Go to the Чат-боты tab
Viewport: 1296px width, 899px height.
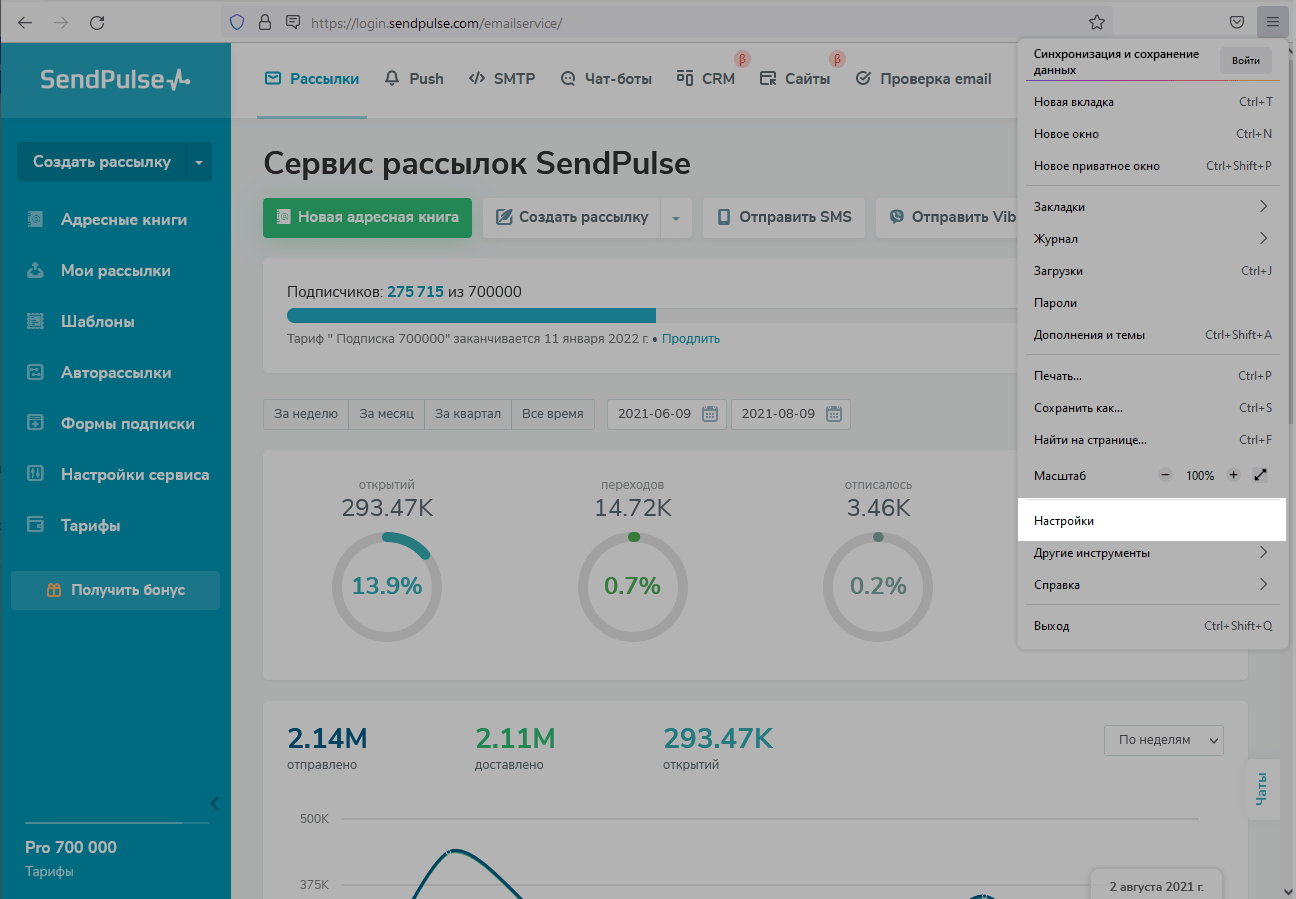click(606, 78)
